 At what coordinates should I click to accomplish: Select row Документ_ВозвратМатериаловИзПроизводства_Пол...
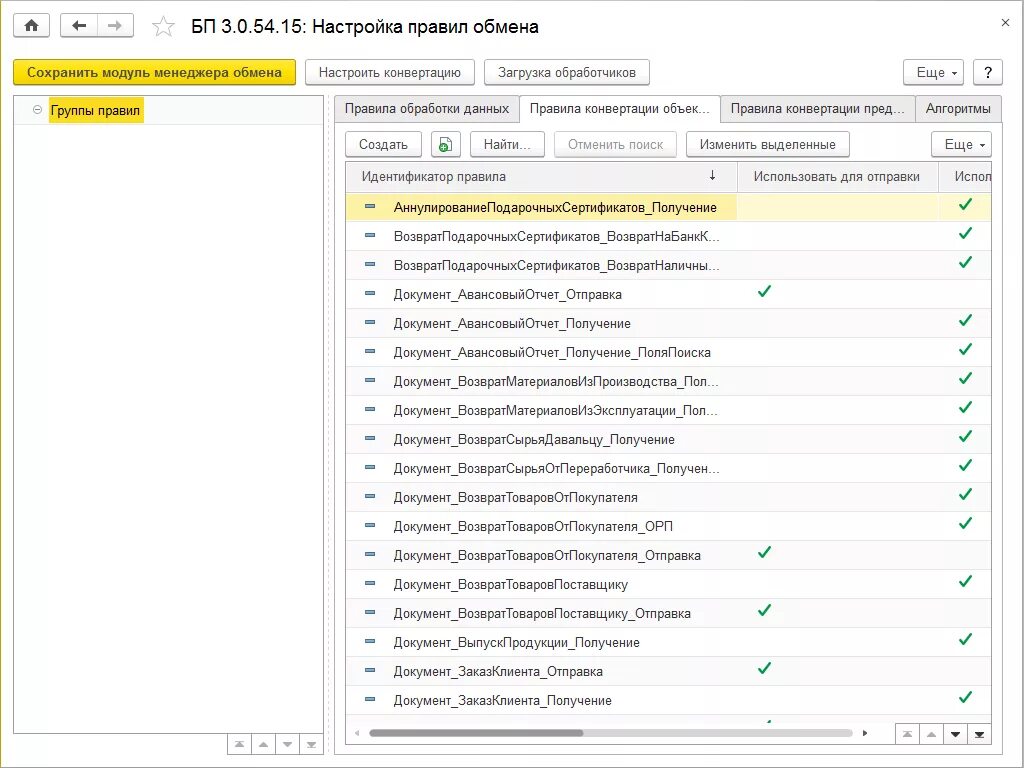(x=668, y=381)
